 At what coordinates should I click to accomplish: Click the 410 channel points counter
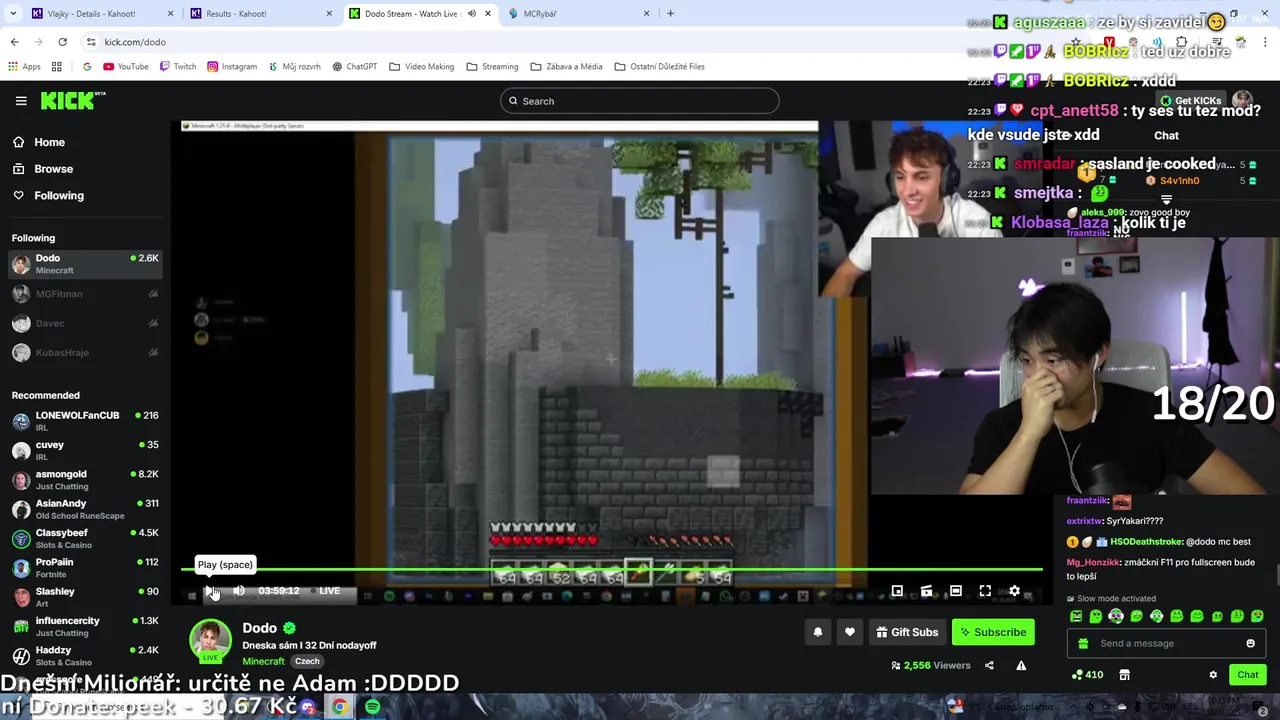tap(1087, 675)
